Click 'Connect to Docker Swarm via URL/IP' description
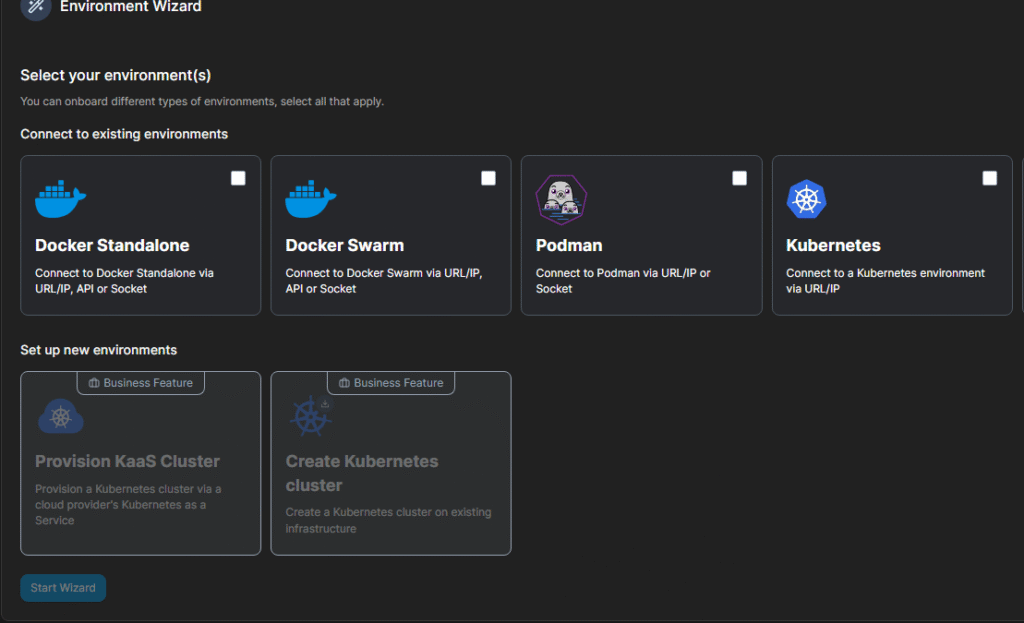1024x623 pixels. pyautogui.click(x=384, y=281)
